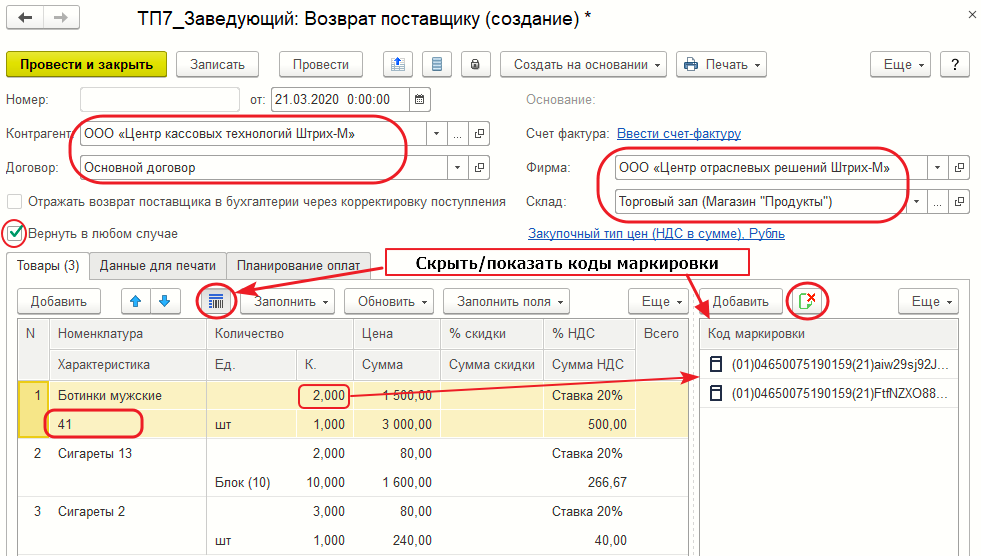Click icon of marking code ending FtfNZXO88

pyautogui.click(x=716, y=393)
